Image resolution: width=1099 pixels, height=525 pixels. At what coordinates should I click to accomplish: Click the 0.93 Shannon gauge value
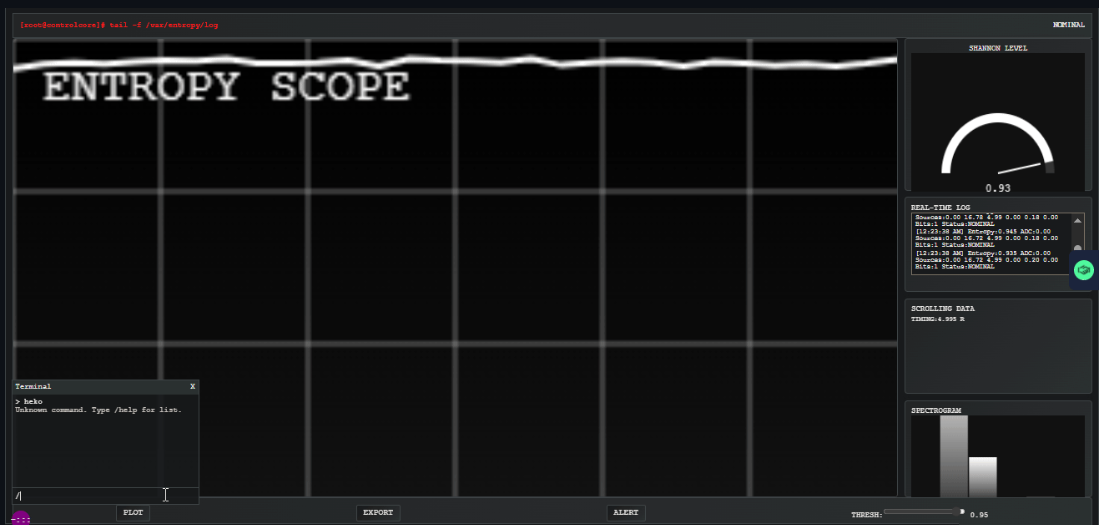click(x=997, y=188)
